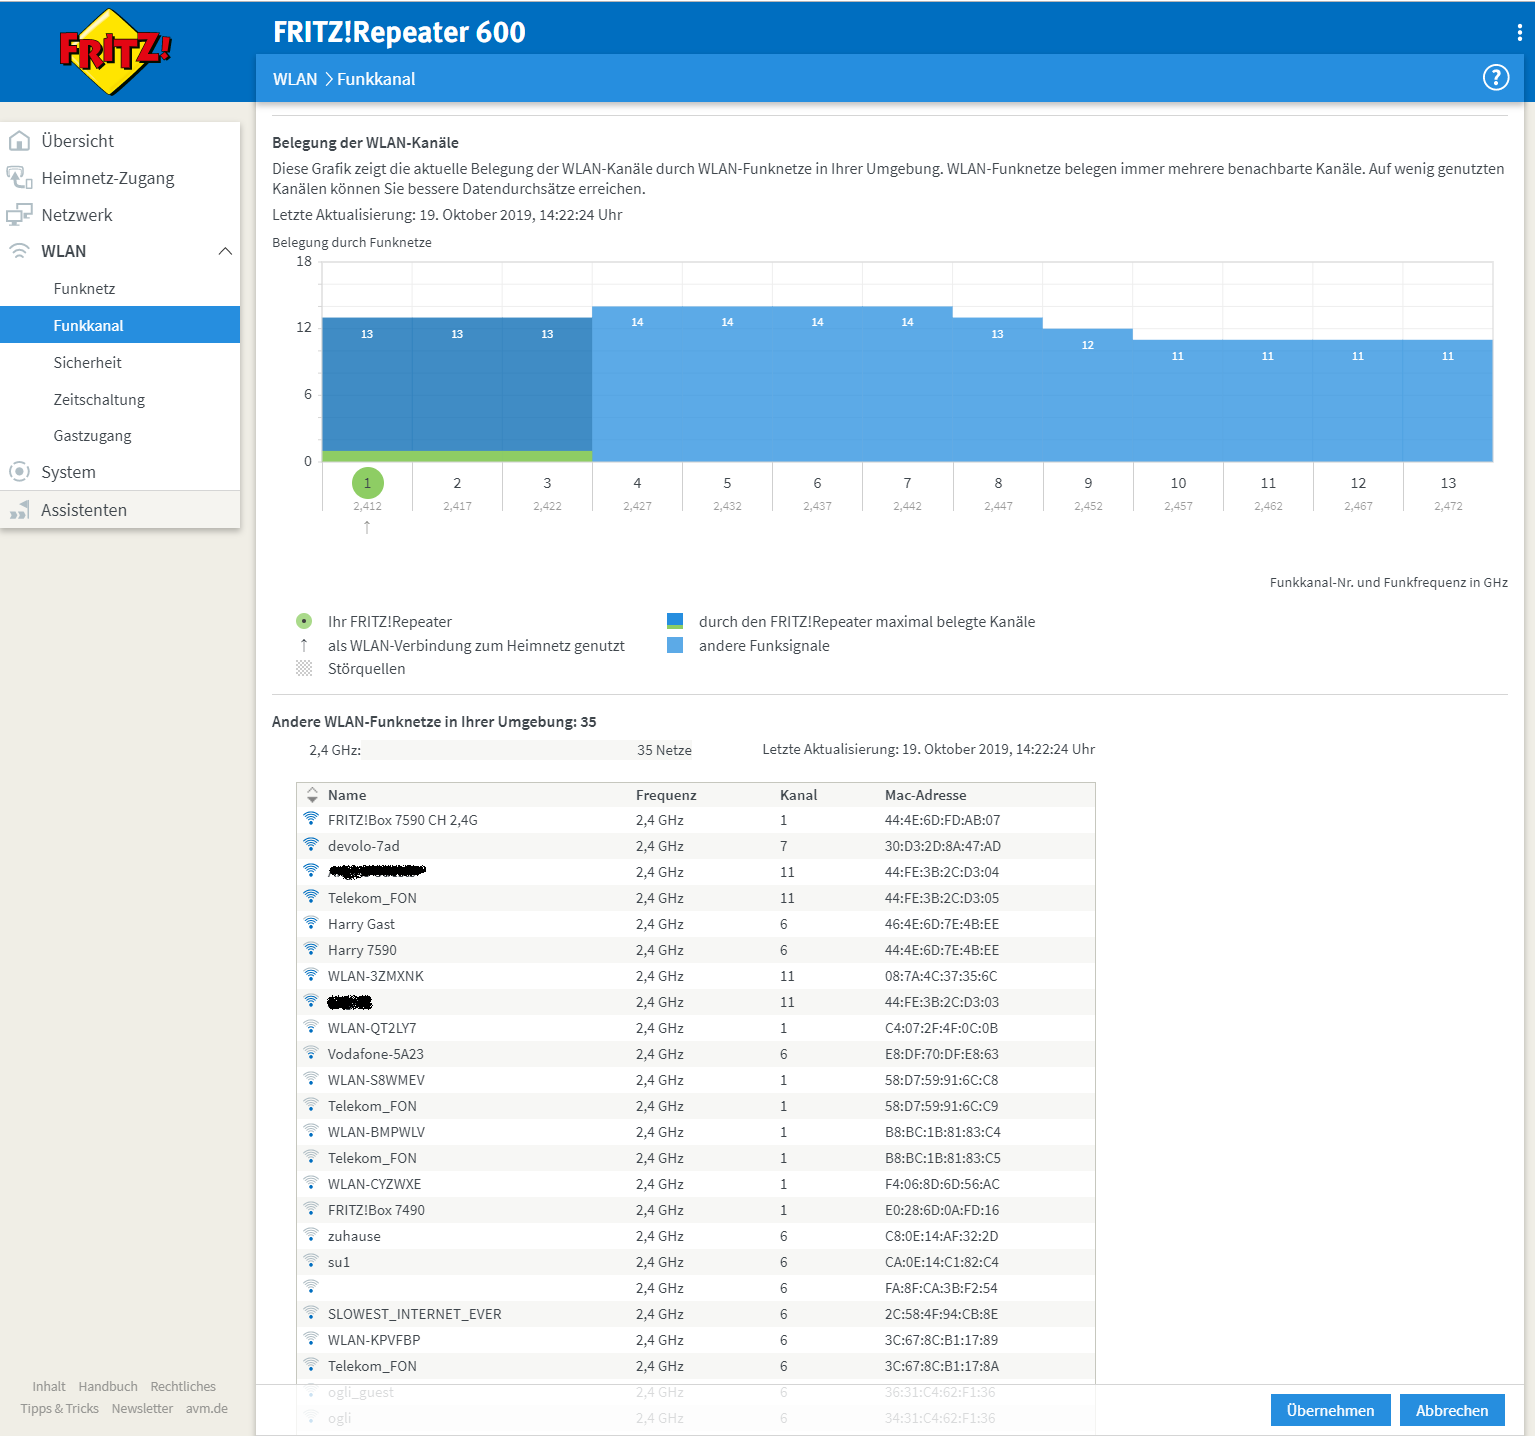Open the Handbuch footer link
The width and height of the screenshot is (1535, 1436).
[x=108, y=1386]
